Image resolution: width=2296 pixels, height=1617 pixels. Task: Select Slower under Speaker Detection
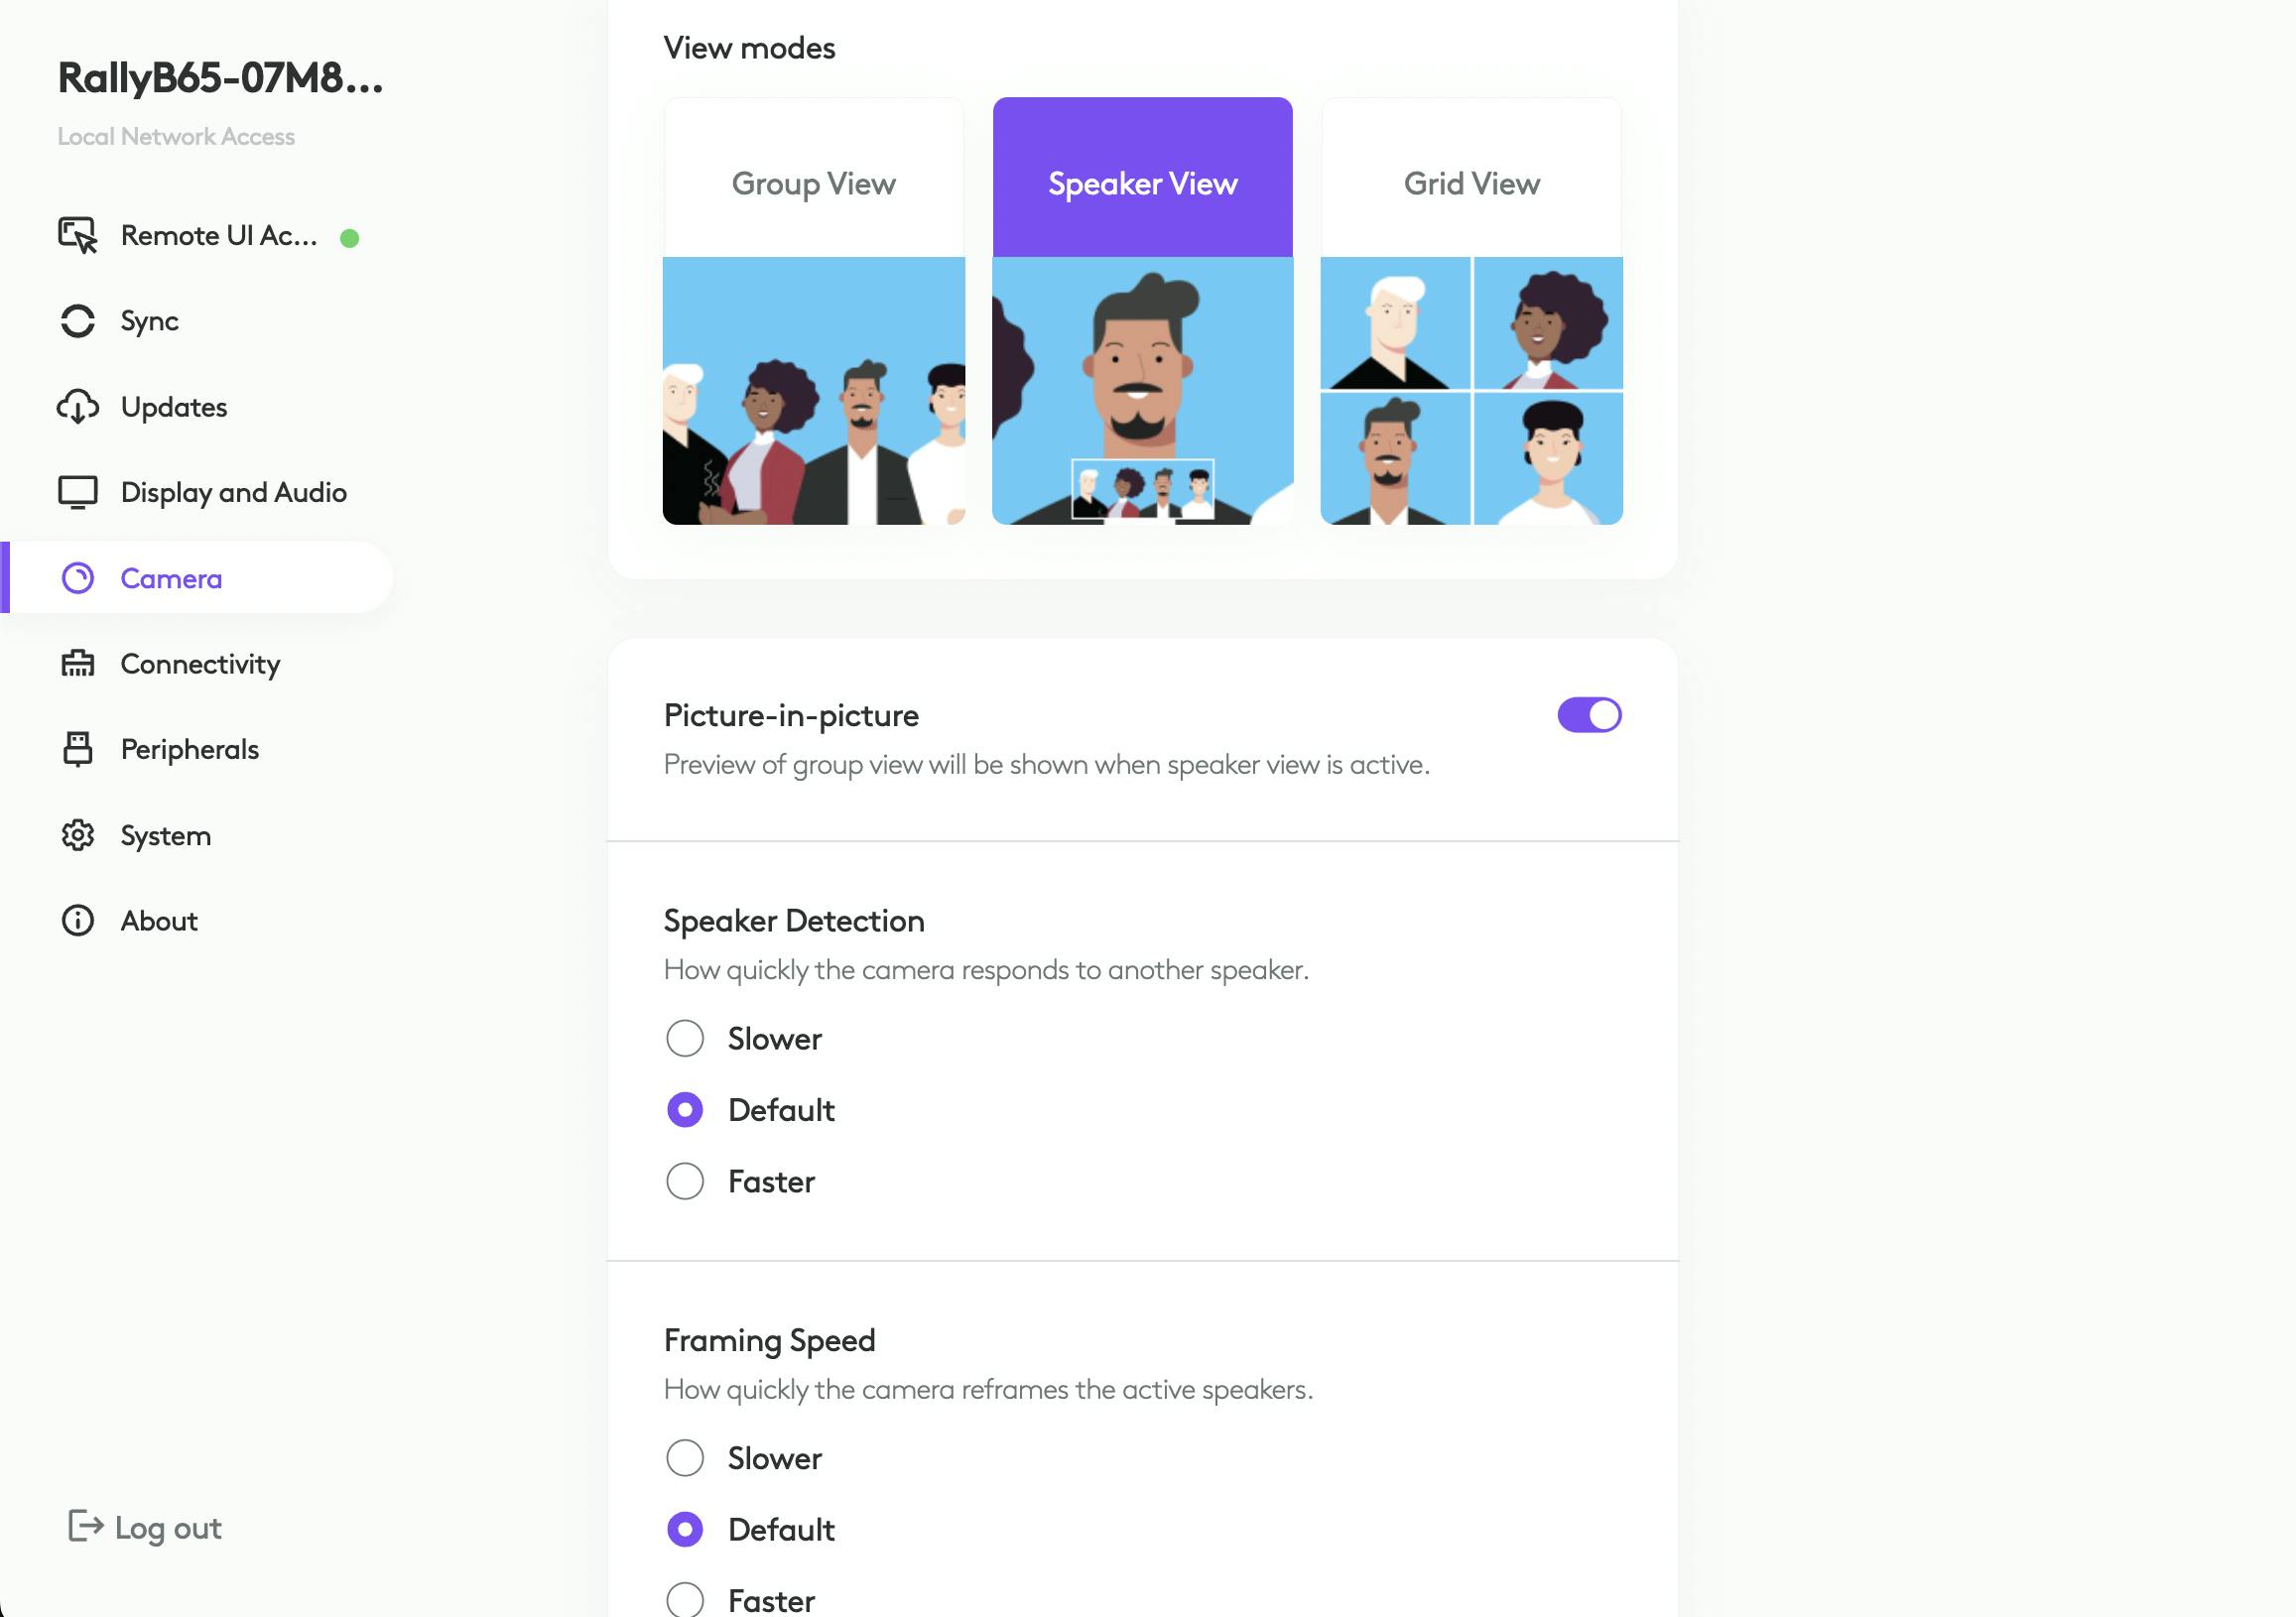tap(685, 1038)
